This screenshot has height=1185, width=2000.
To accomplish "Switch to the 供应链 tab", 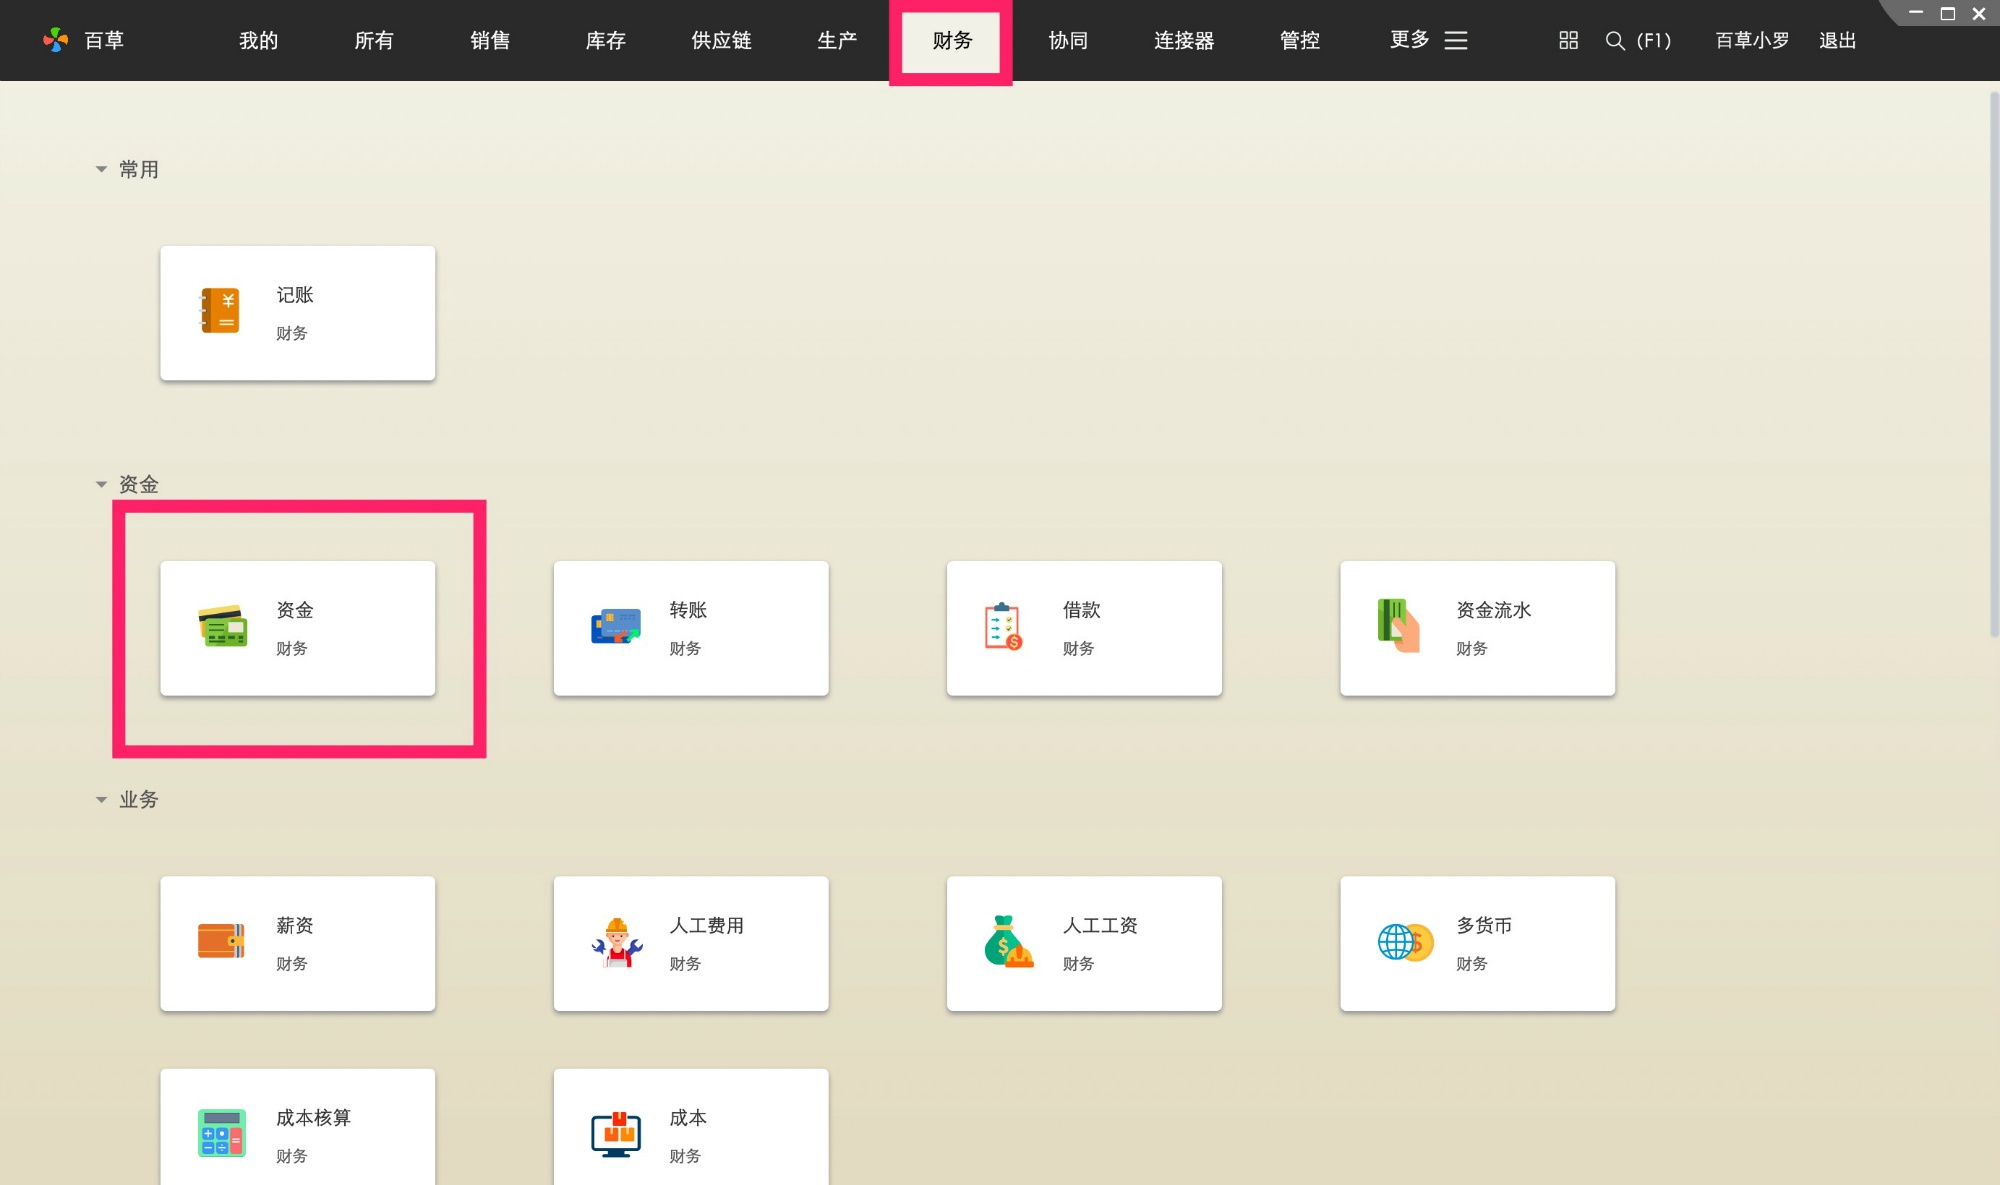I will pos(721,40).
